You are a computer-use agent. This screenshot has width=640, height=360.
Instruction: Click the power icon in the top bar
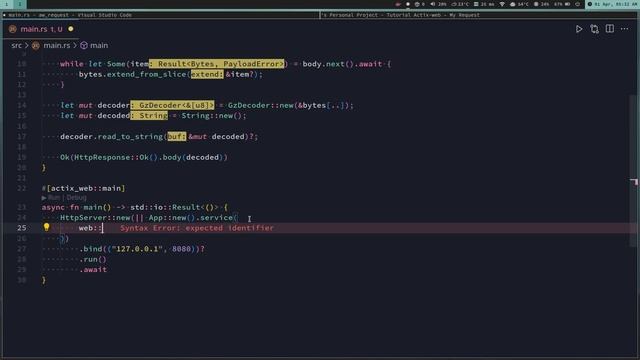tap(578, 4)
